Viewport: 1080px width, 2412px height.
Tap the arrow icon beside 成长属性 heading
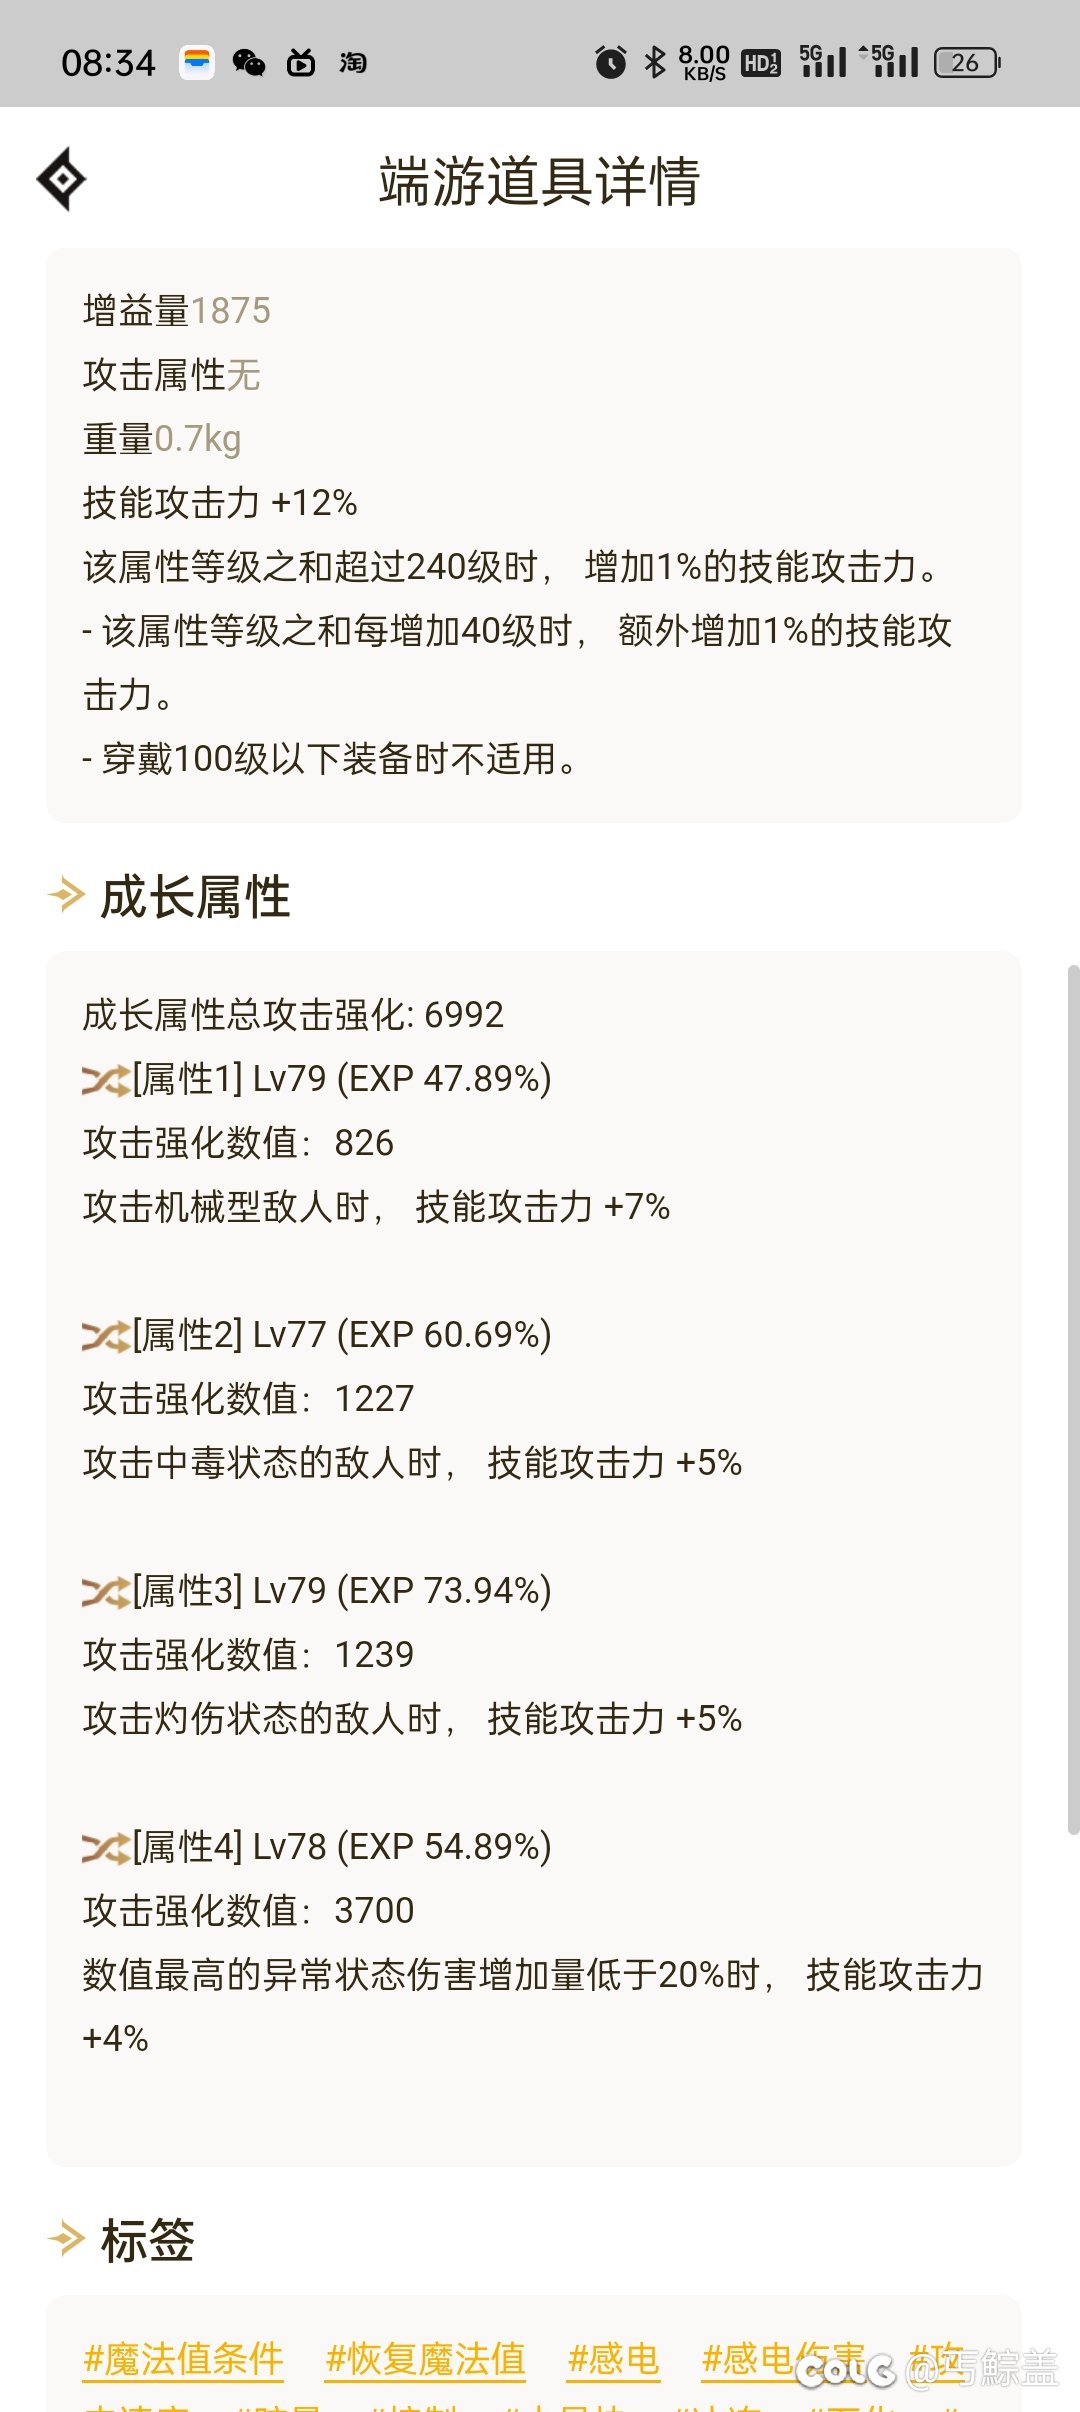tap(66, 895)
